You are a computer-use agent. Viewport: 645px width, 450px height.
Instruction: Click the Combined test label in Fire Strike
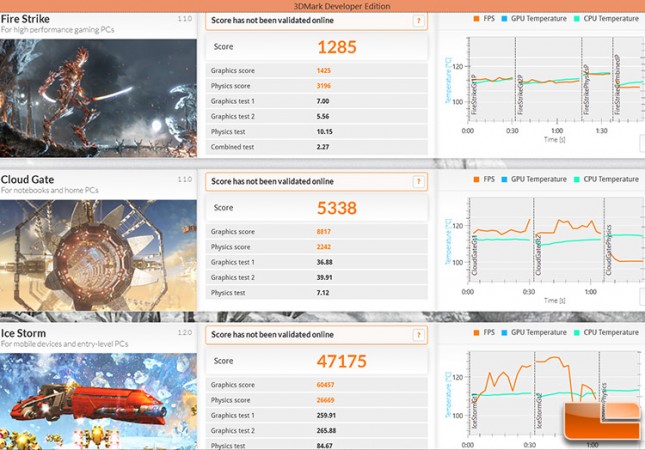[x=232, y=147]
